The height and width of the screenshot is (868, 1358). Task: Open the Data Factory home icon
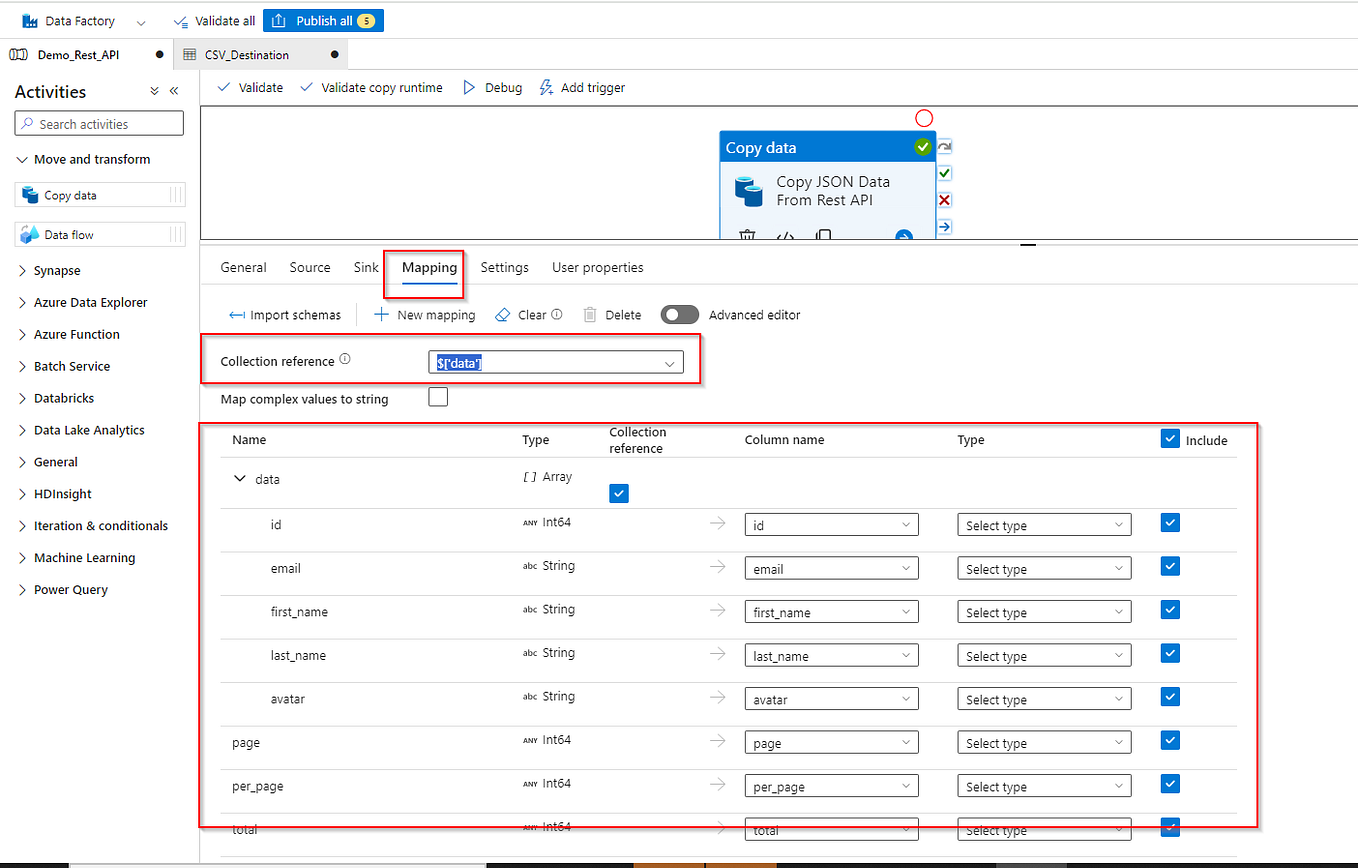[30, 20]
